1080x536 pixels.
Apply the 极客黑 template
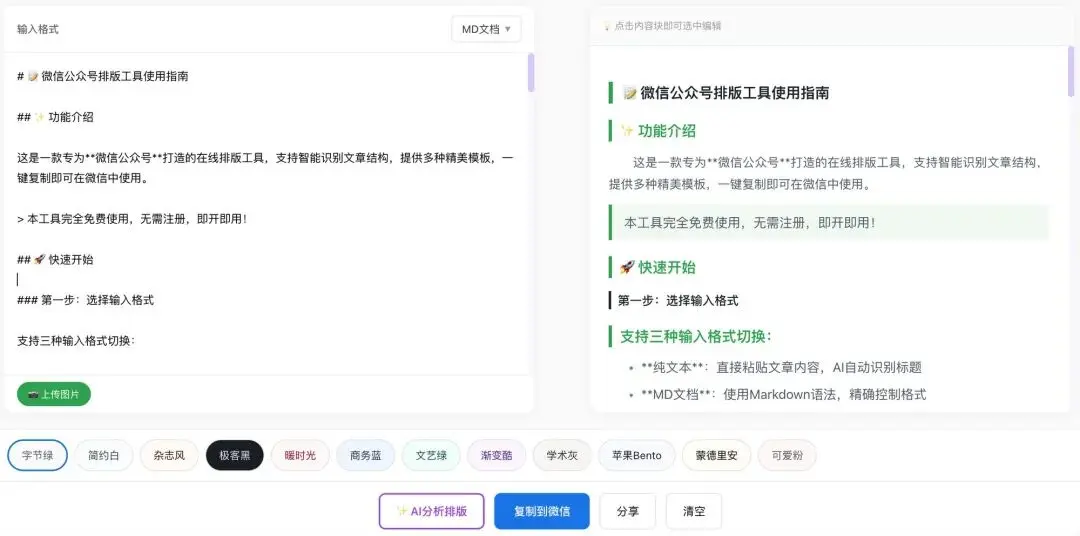tap(235, 455)
